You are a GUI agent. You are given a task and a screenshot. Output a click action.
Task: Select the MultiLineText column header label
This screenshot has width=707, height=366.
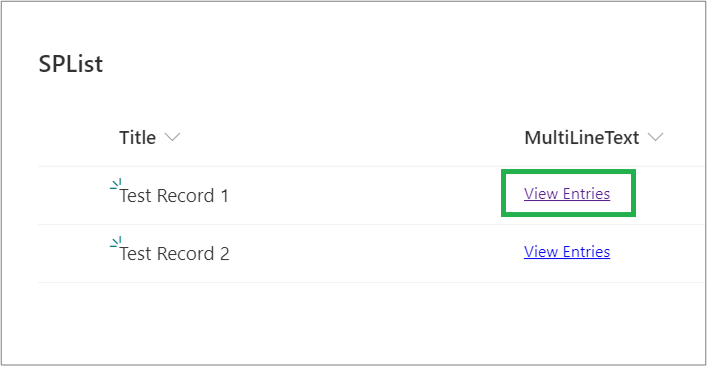tap(582, 137)
